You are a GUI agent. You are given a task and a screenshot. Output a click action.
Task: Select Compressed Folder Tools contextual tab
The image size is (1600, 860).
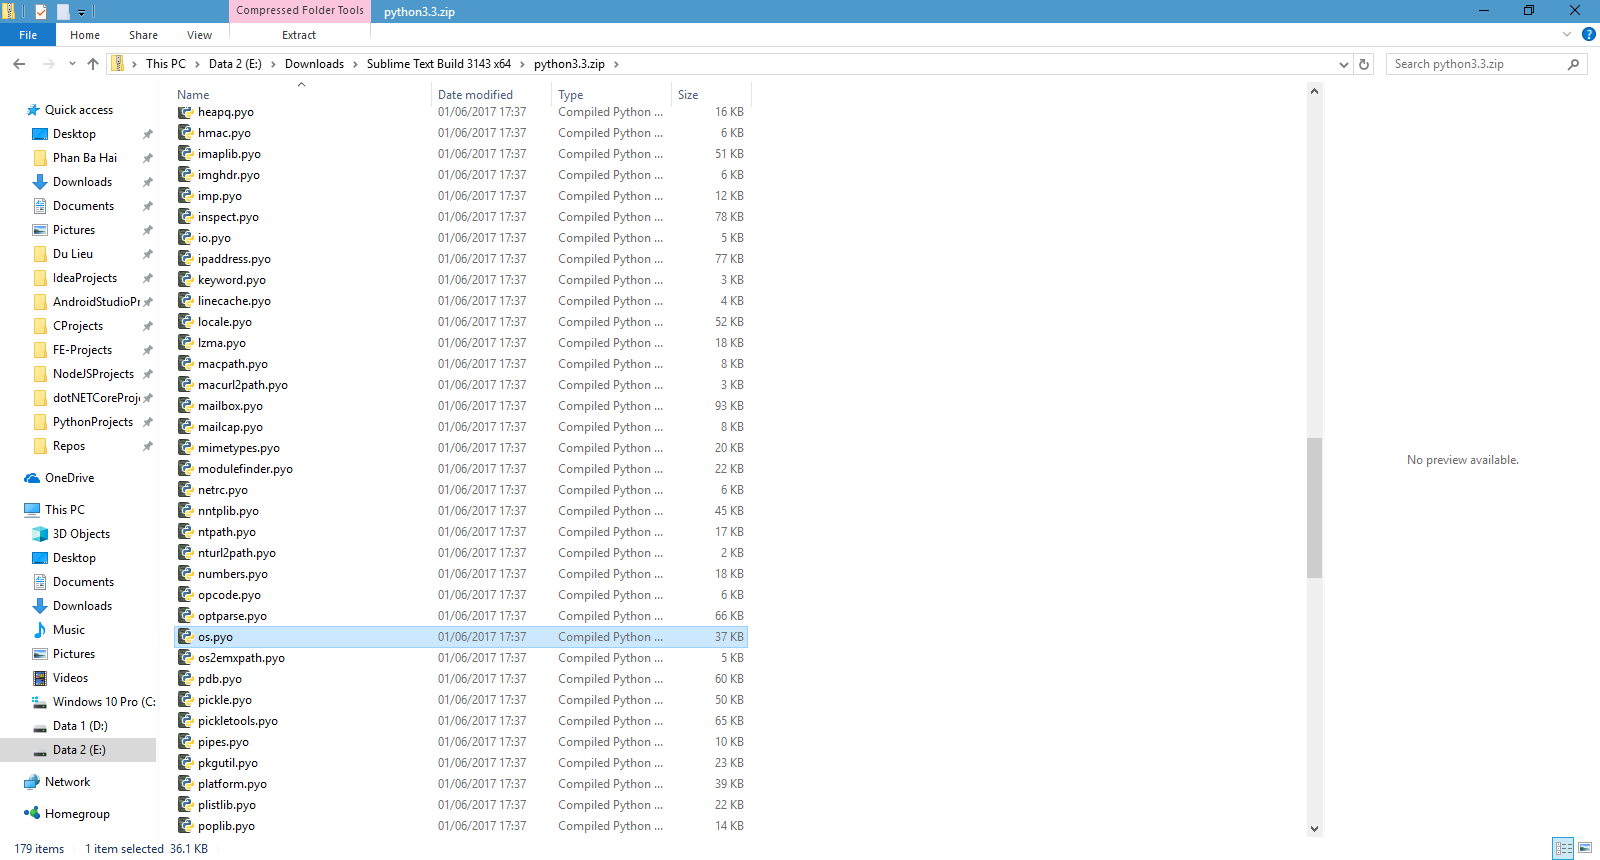click(300, 11)
